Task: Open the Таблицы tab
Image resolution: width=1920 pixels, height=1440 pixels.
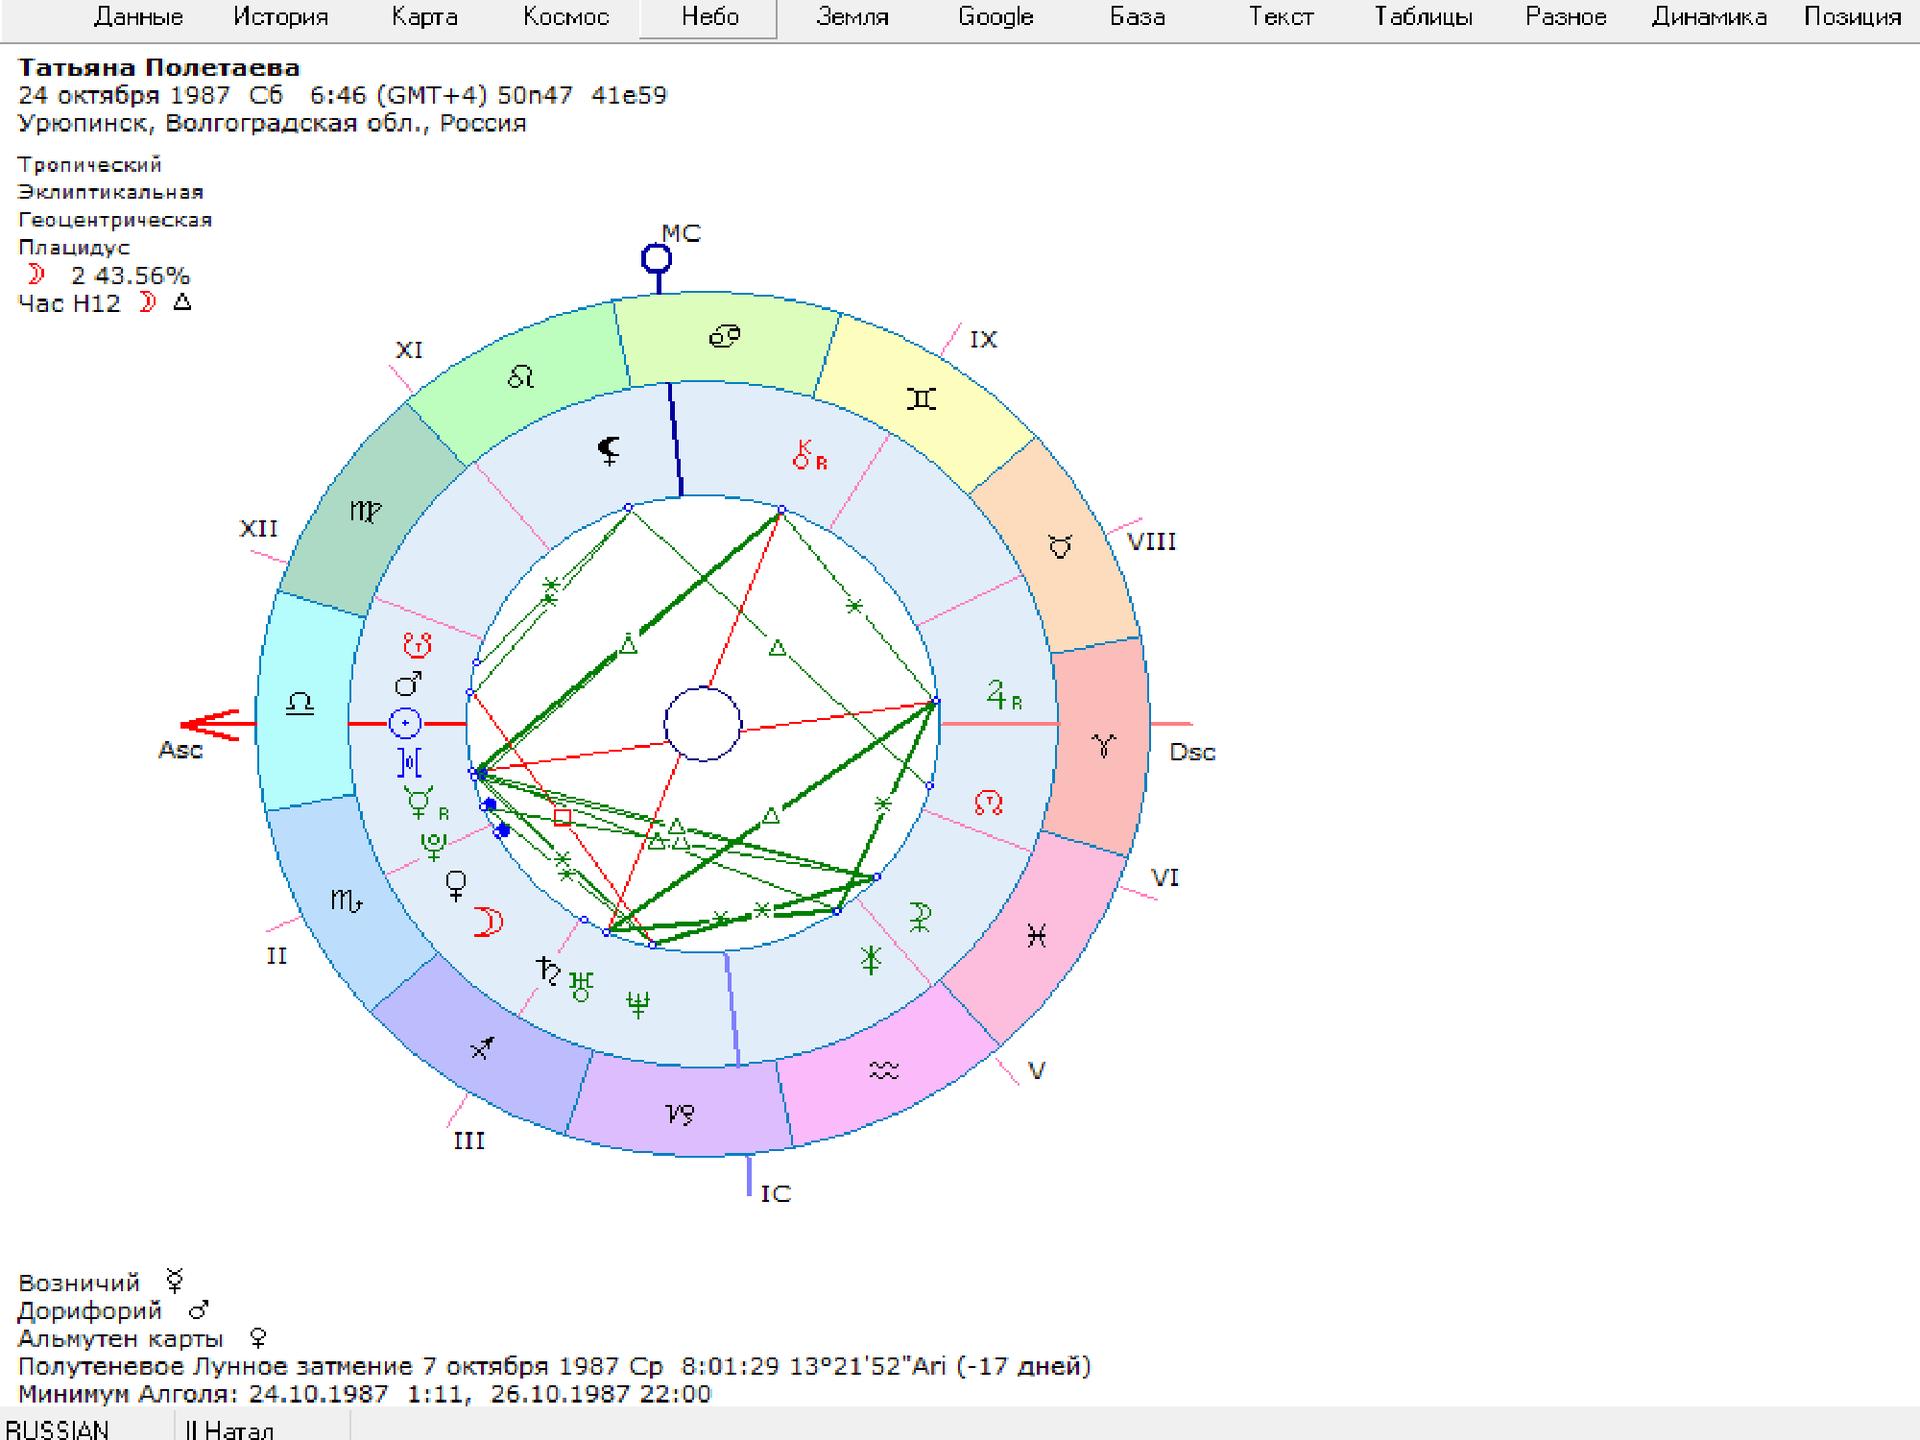Action: coord(1422,17)
